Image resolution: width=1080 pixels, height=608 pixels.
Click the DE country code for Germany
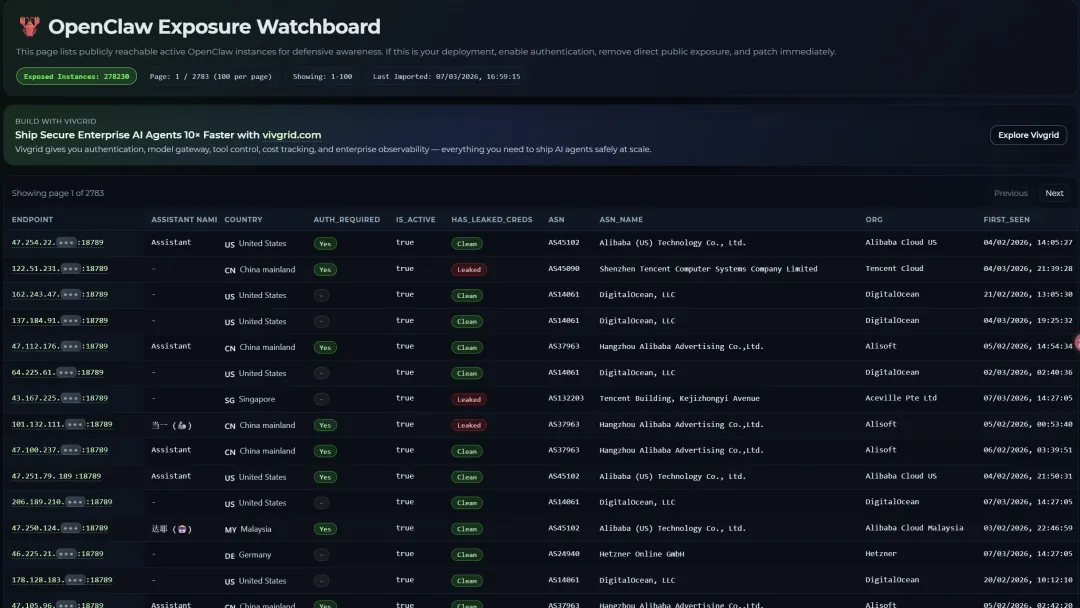[x=229, y=556]
